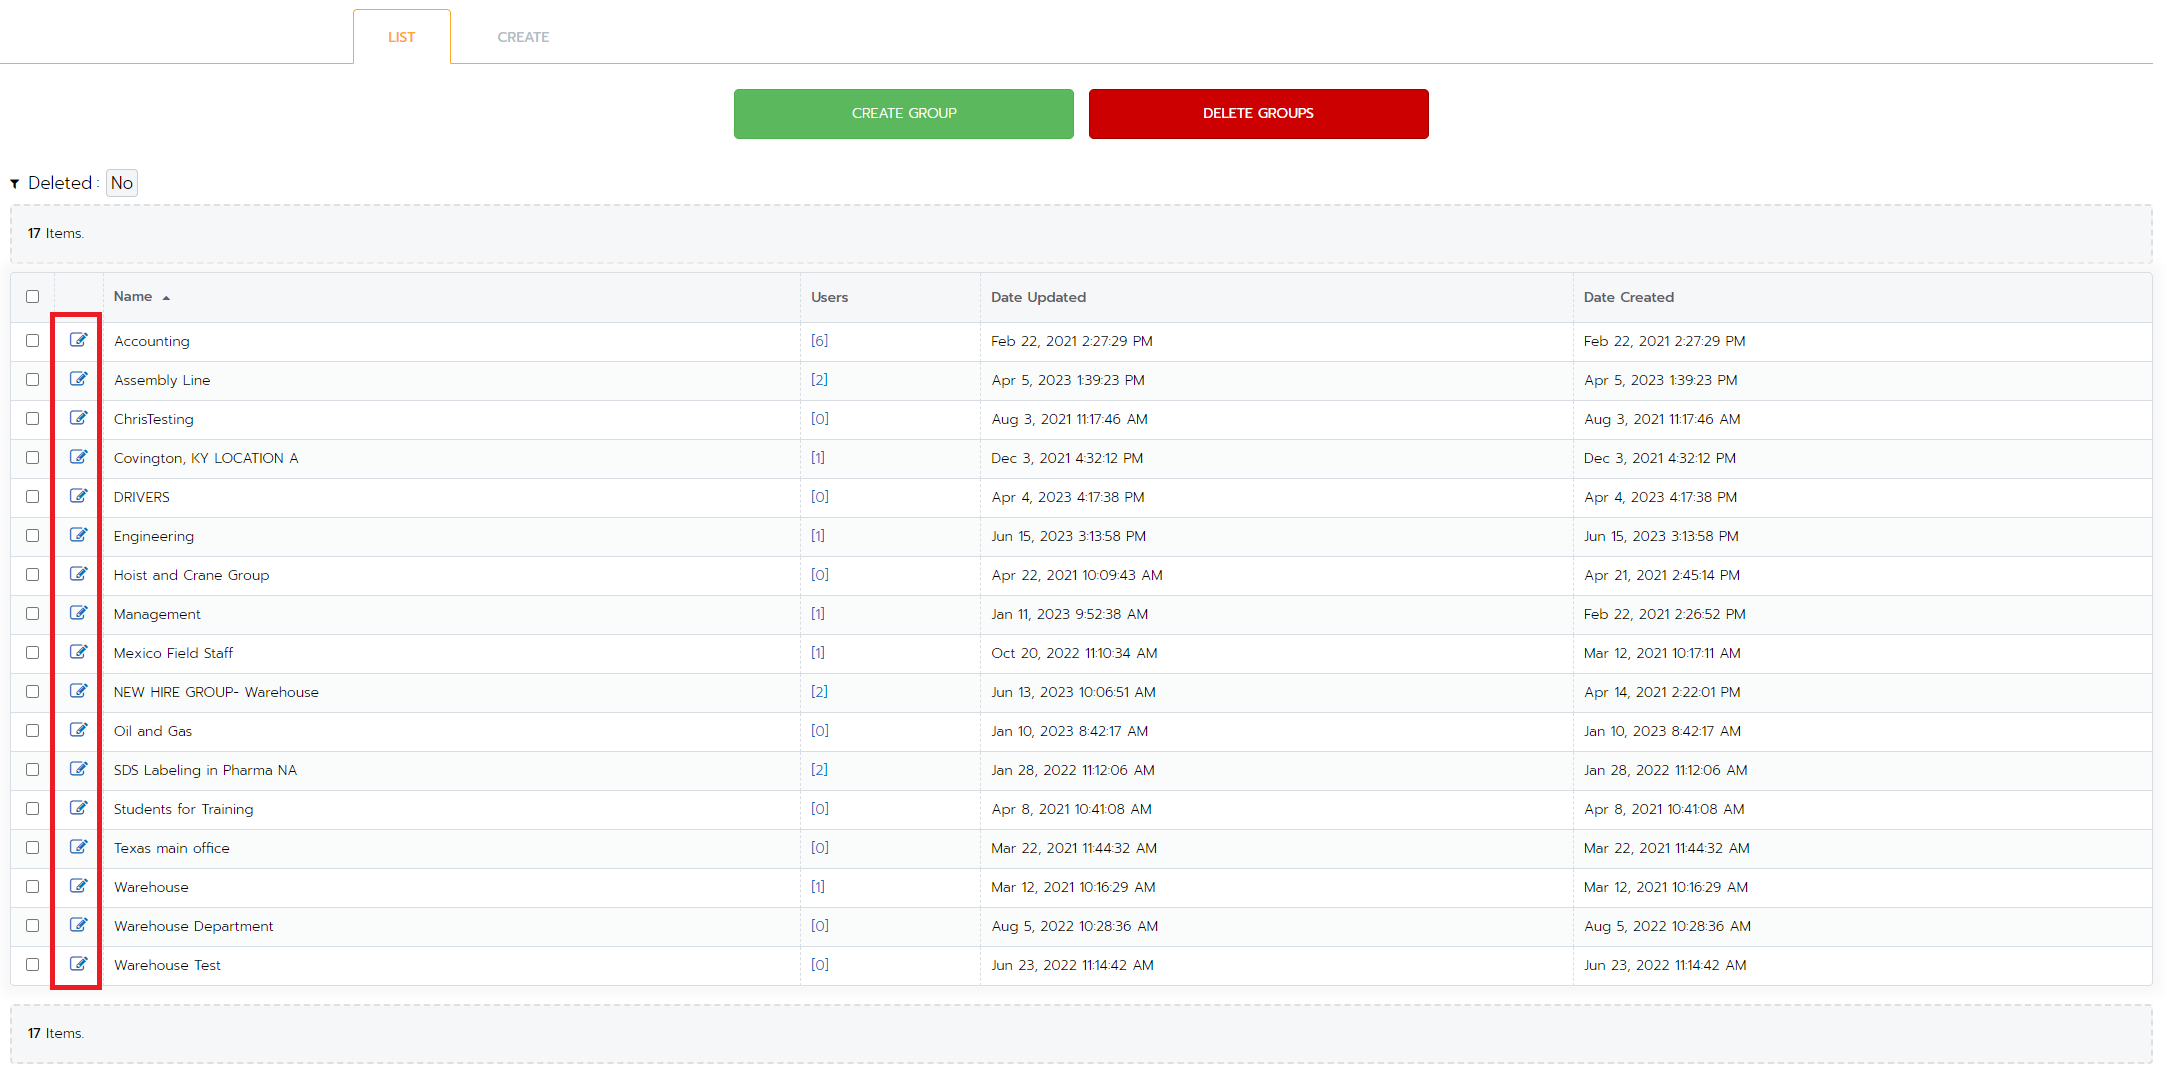Open the 6 users for Accounting

(x=819, y=340)
